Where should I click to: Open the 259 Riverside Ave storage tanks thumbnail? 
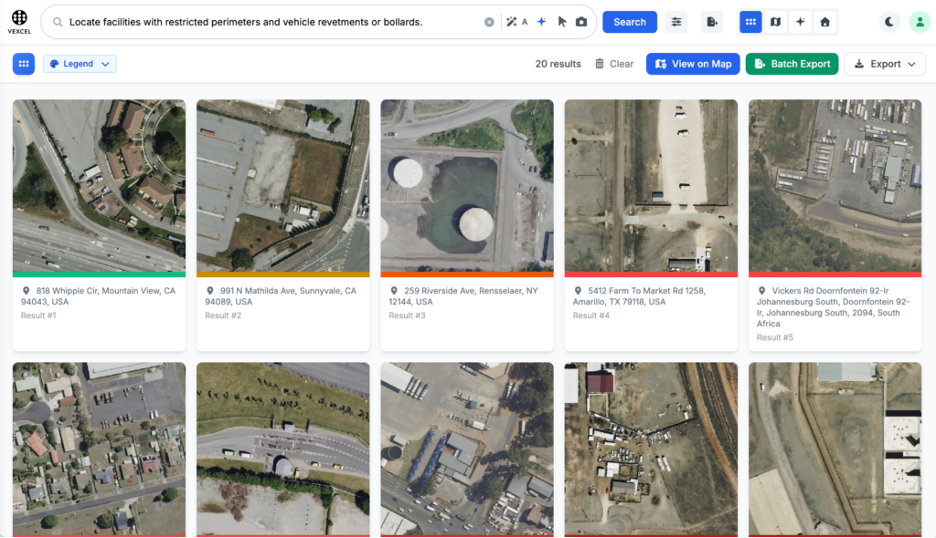point(467,186)
